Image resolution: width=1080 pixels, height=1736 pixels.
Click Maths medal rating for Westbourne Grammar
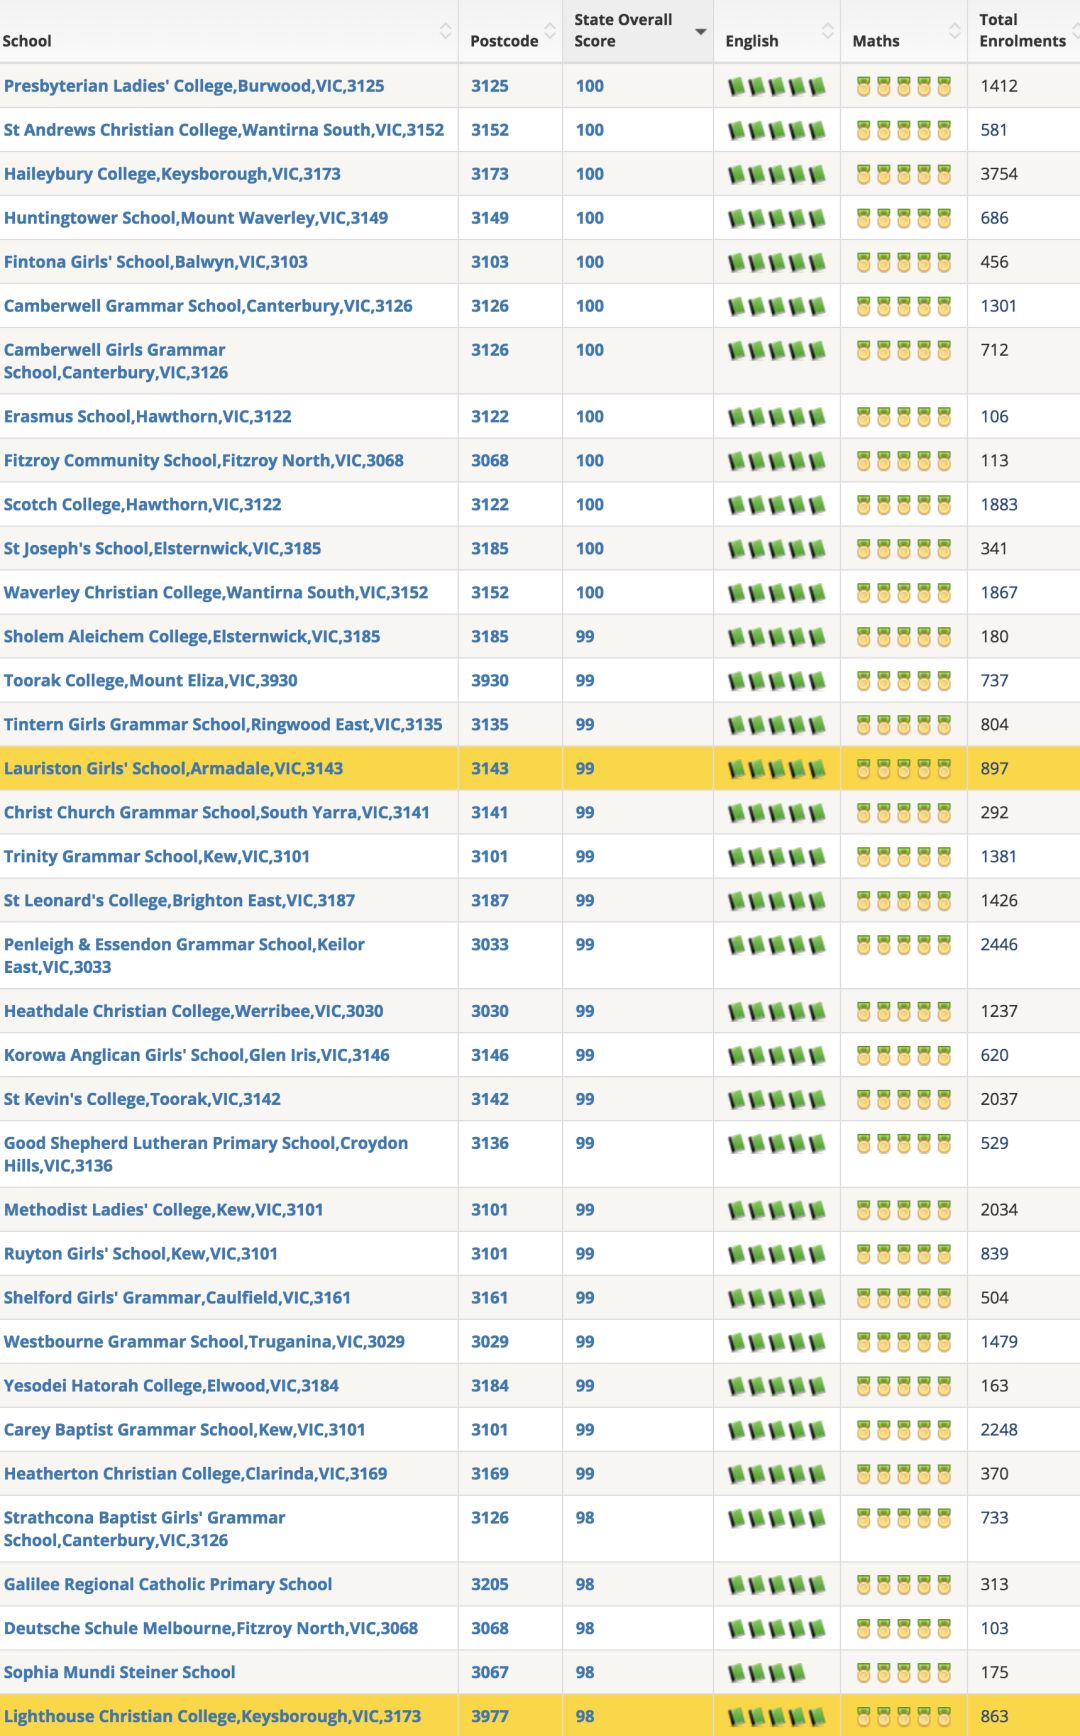point(904,1343)
